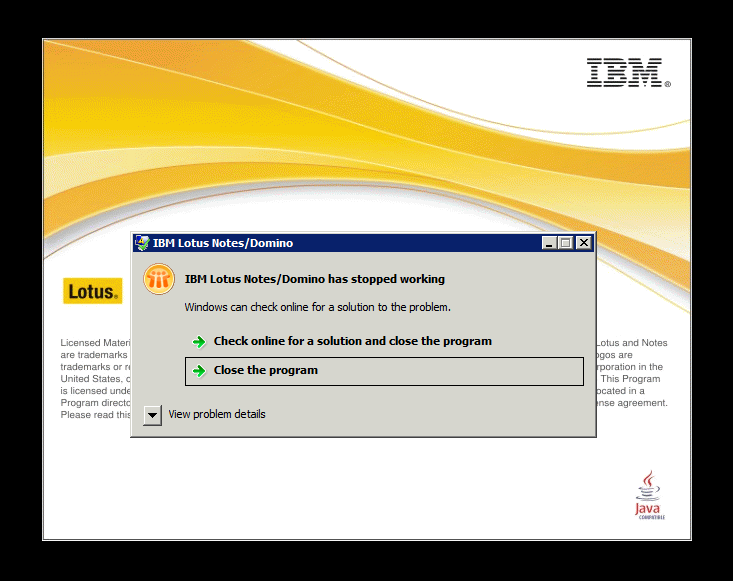Click green arrow beside Check online option
The image size is (733, 581).
(x=199, y=342)
